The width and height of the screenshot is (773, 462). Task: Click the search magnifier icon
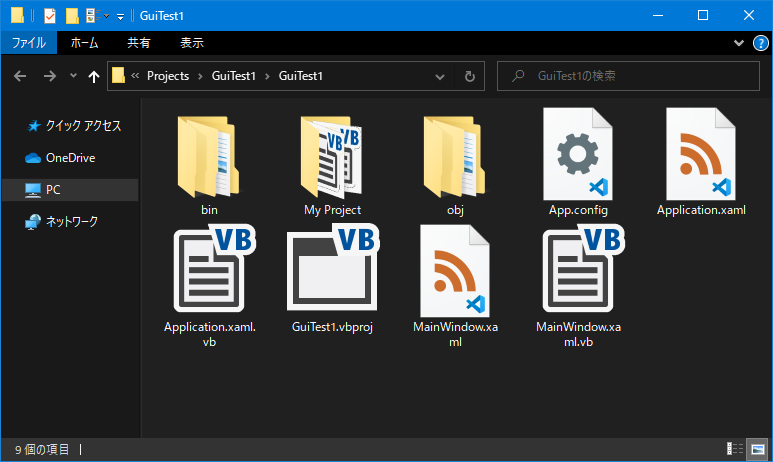point(518,76)
